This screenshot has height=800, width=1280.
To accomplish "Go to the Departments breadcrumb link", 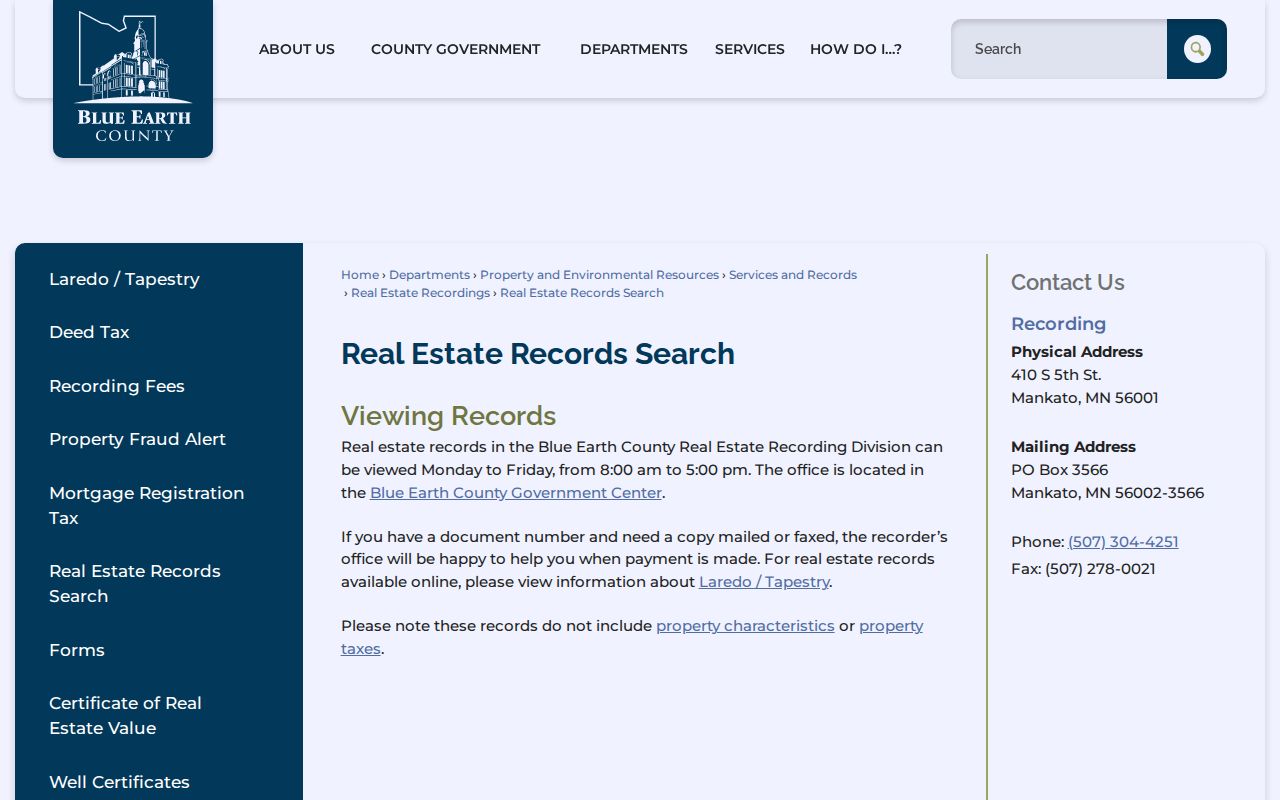I will [429, 275].
